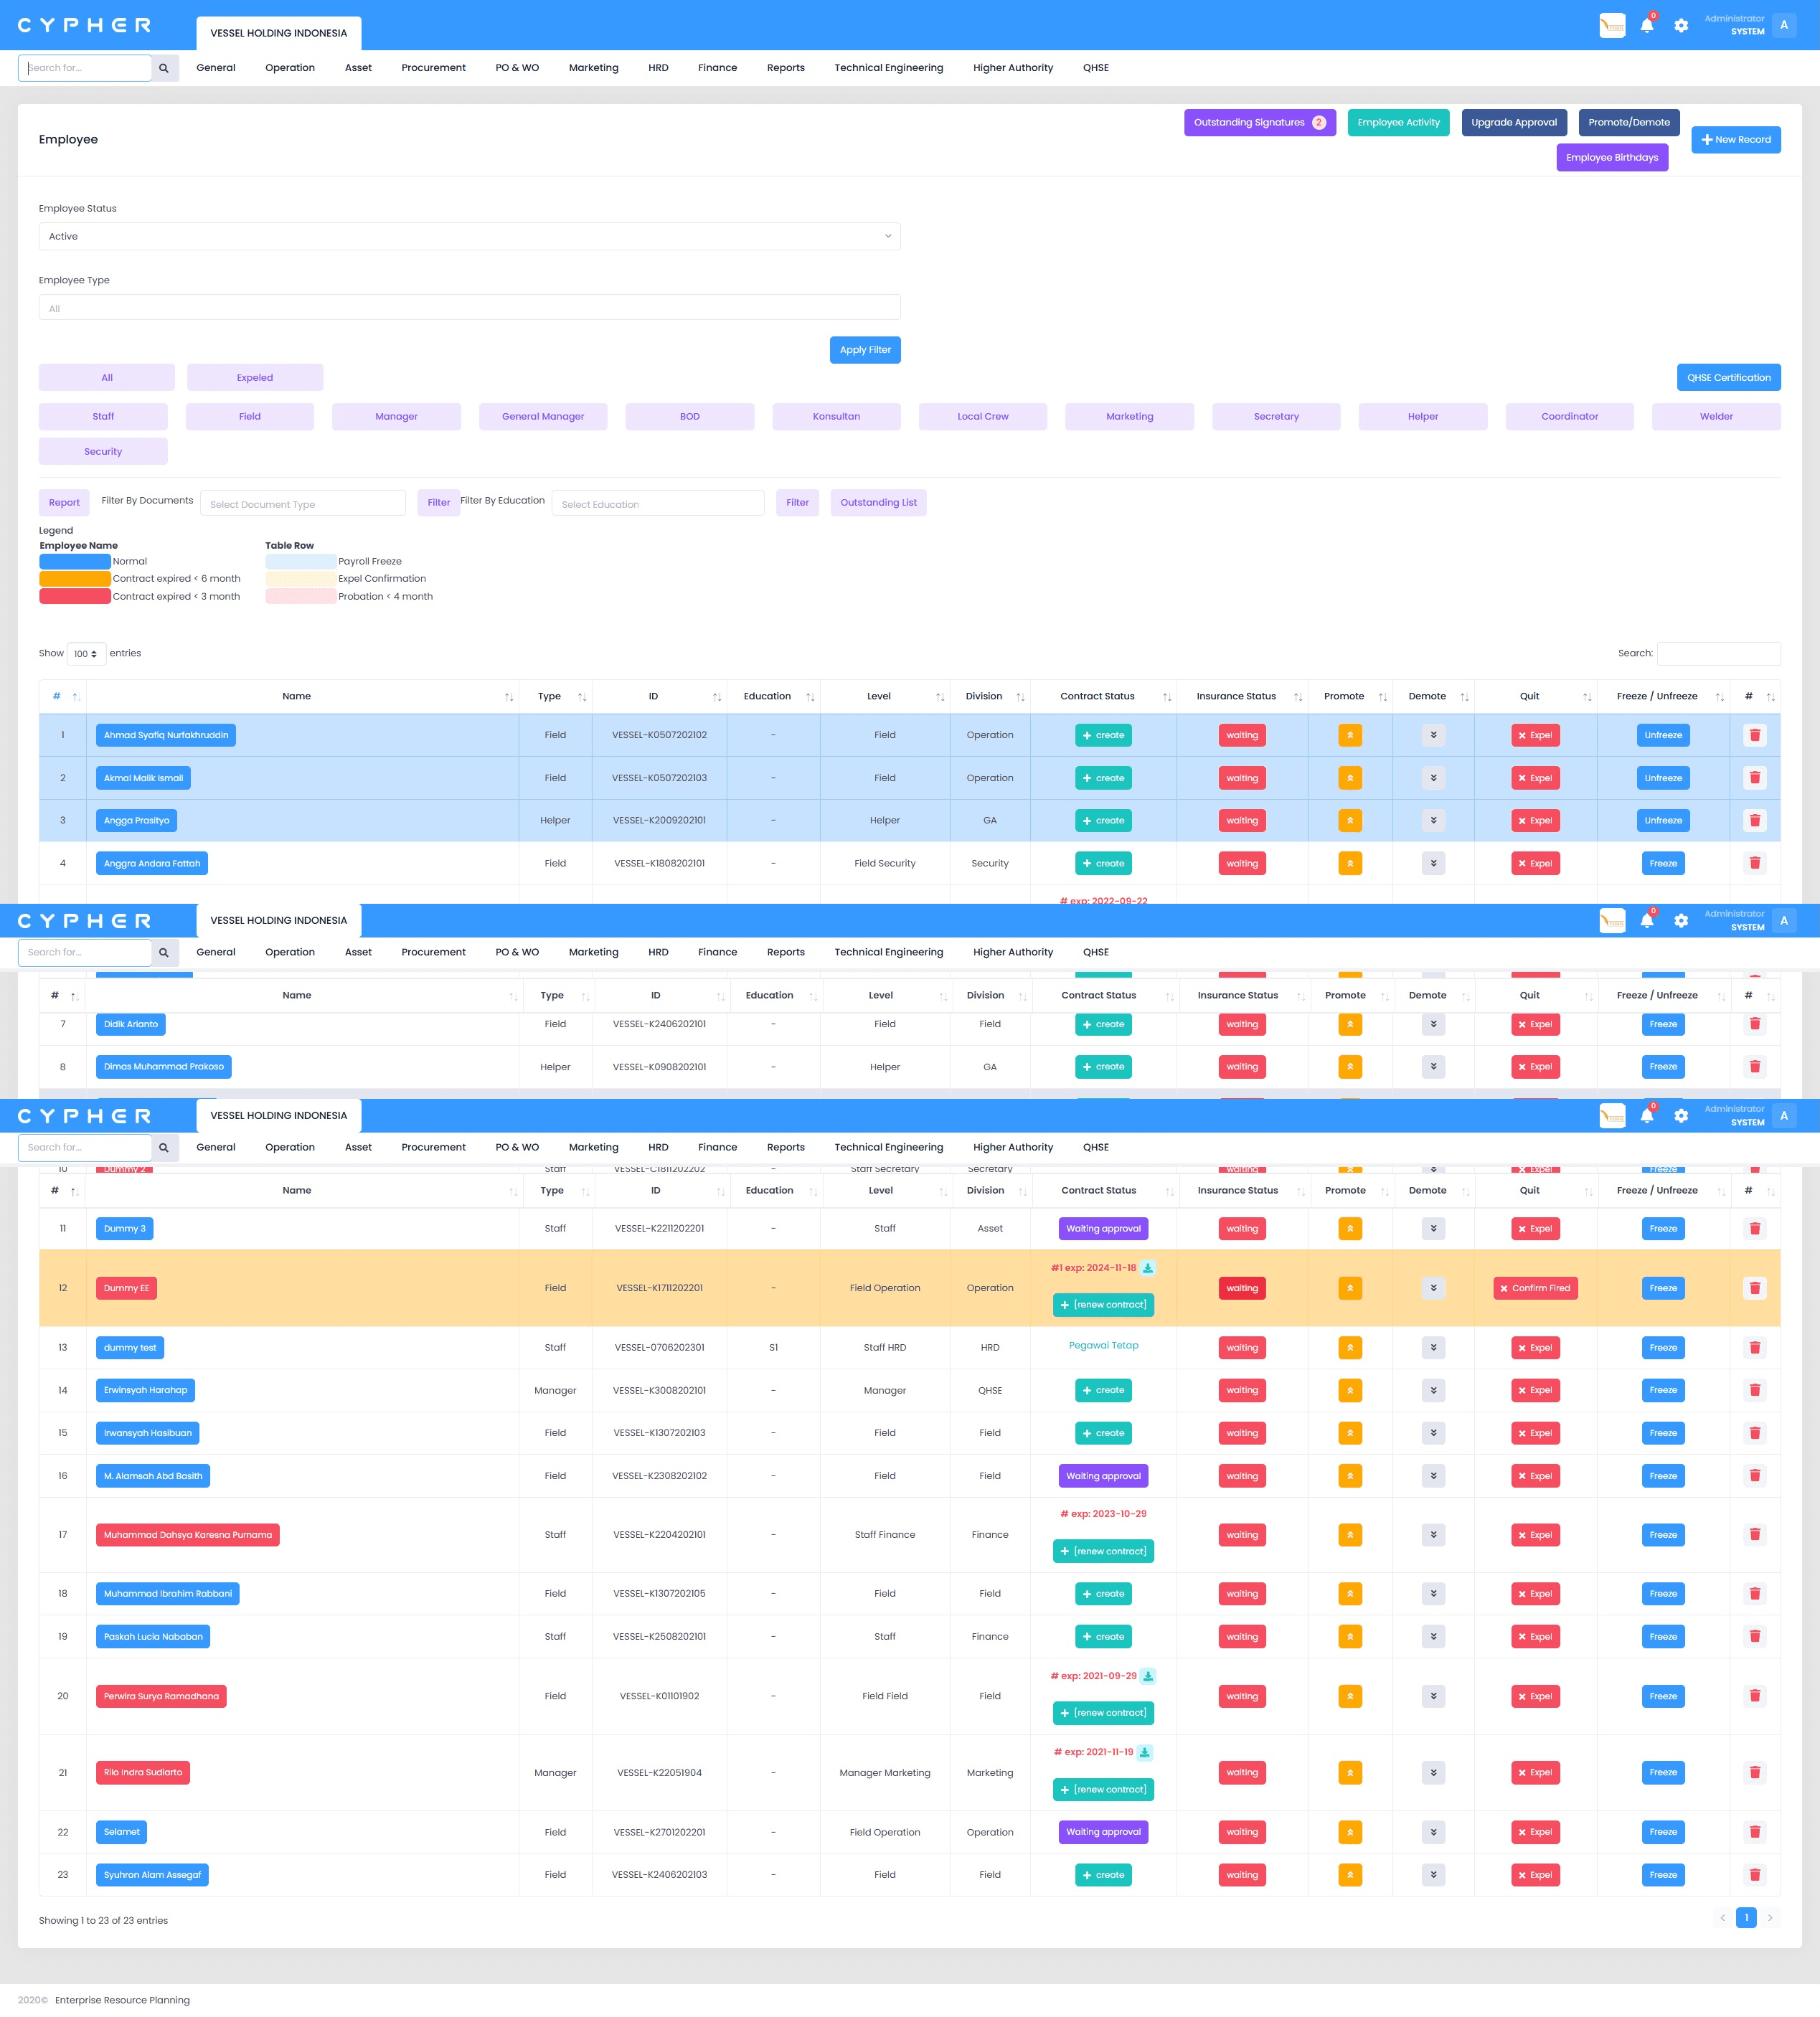Viewport: 1820px width, 2017px height.
Task: Click the Report button
Action: click(64, 503)
